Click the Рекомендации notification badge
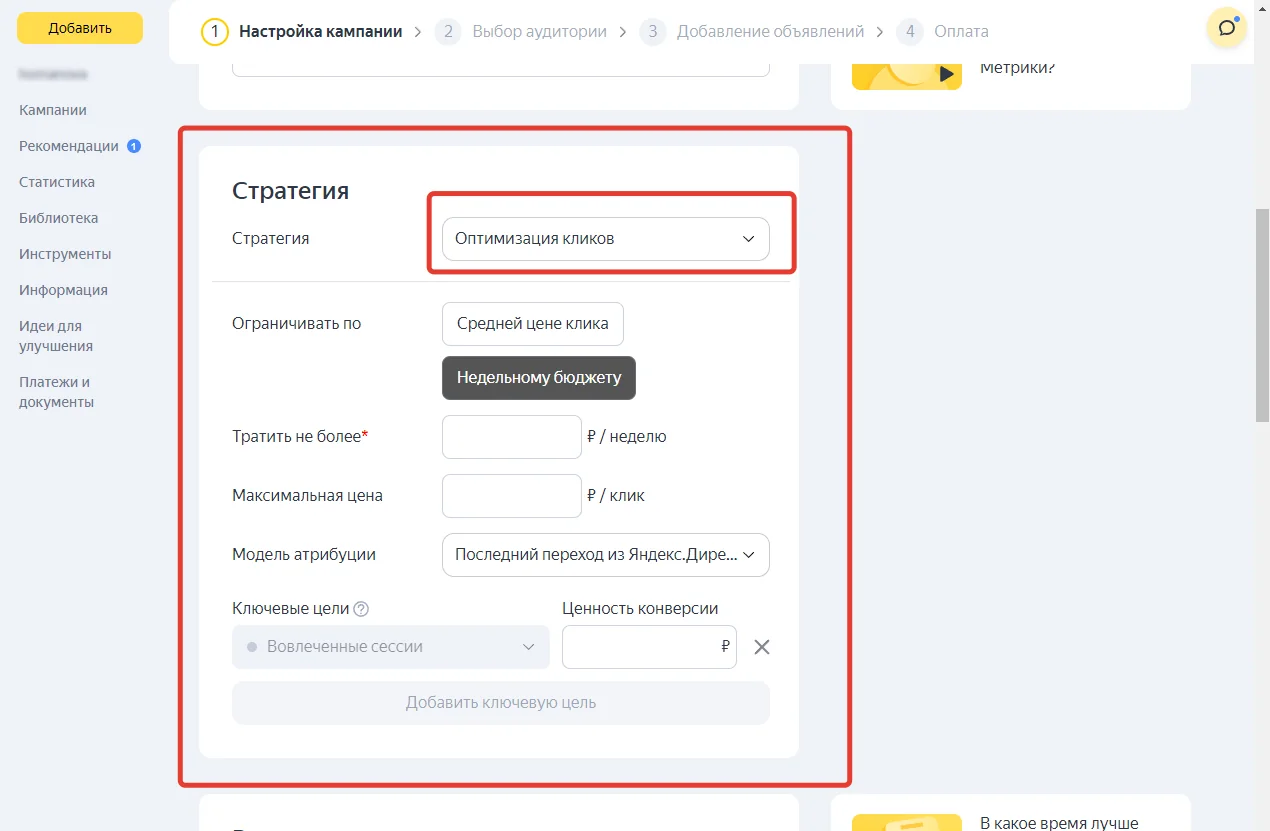The width and height of the screenshot is (1270, 831). (x=134, y=146)
